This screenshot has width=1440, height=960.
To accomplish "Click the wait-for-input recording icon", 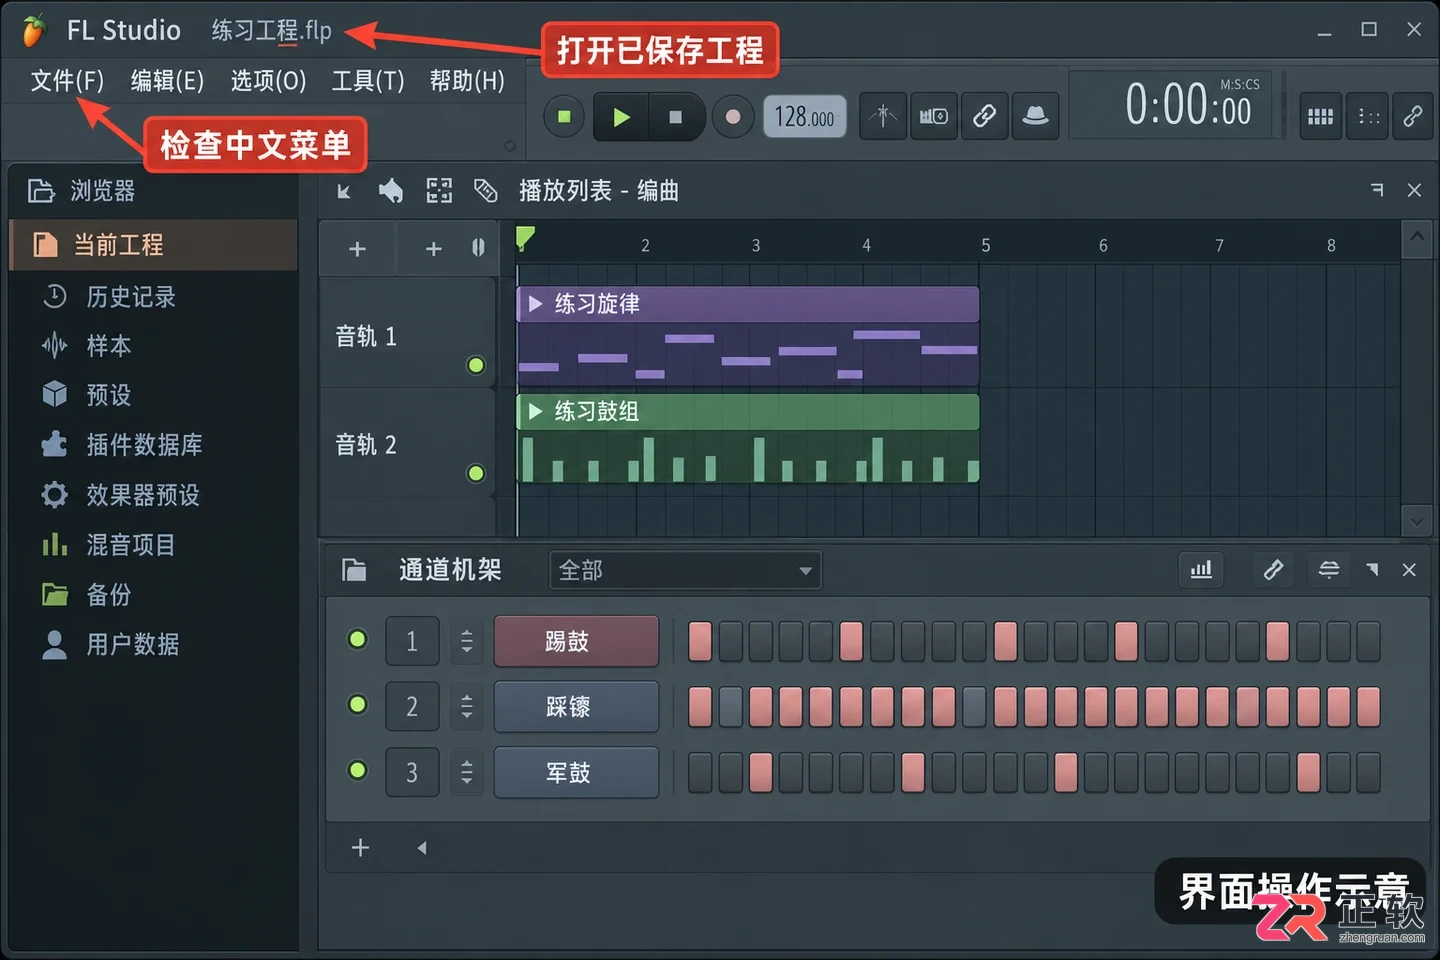I will (934, 116).
